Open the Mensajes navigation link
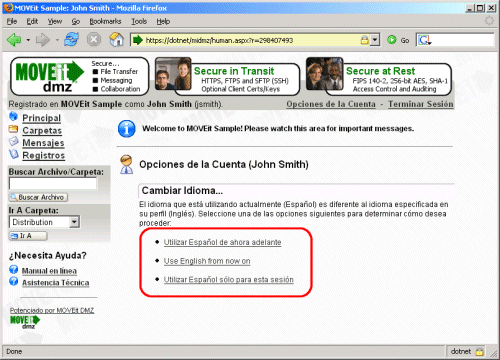This screenshot has width=500, height=360. pyautogui.click(x=43, y=143)
